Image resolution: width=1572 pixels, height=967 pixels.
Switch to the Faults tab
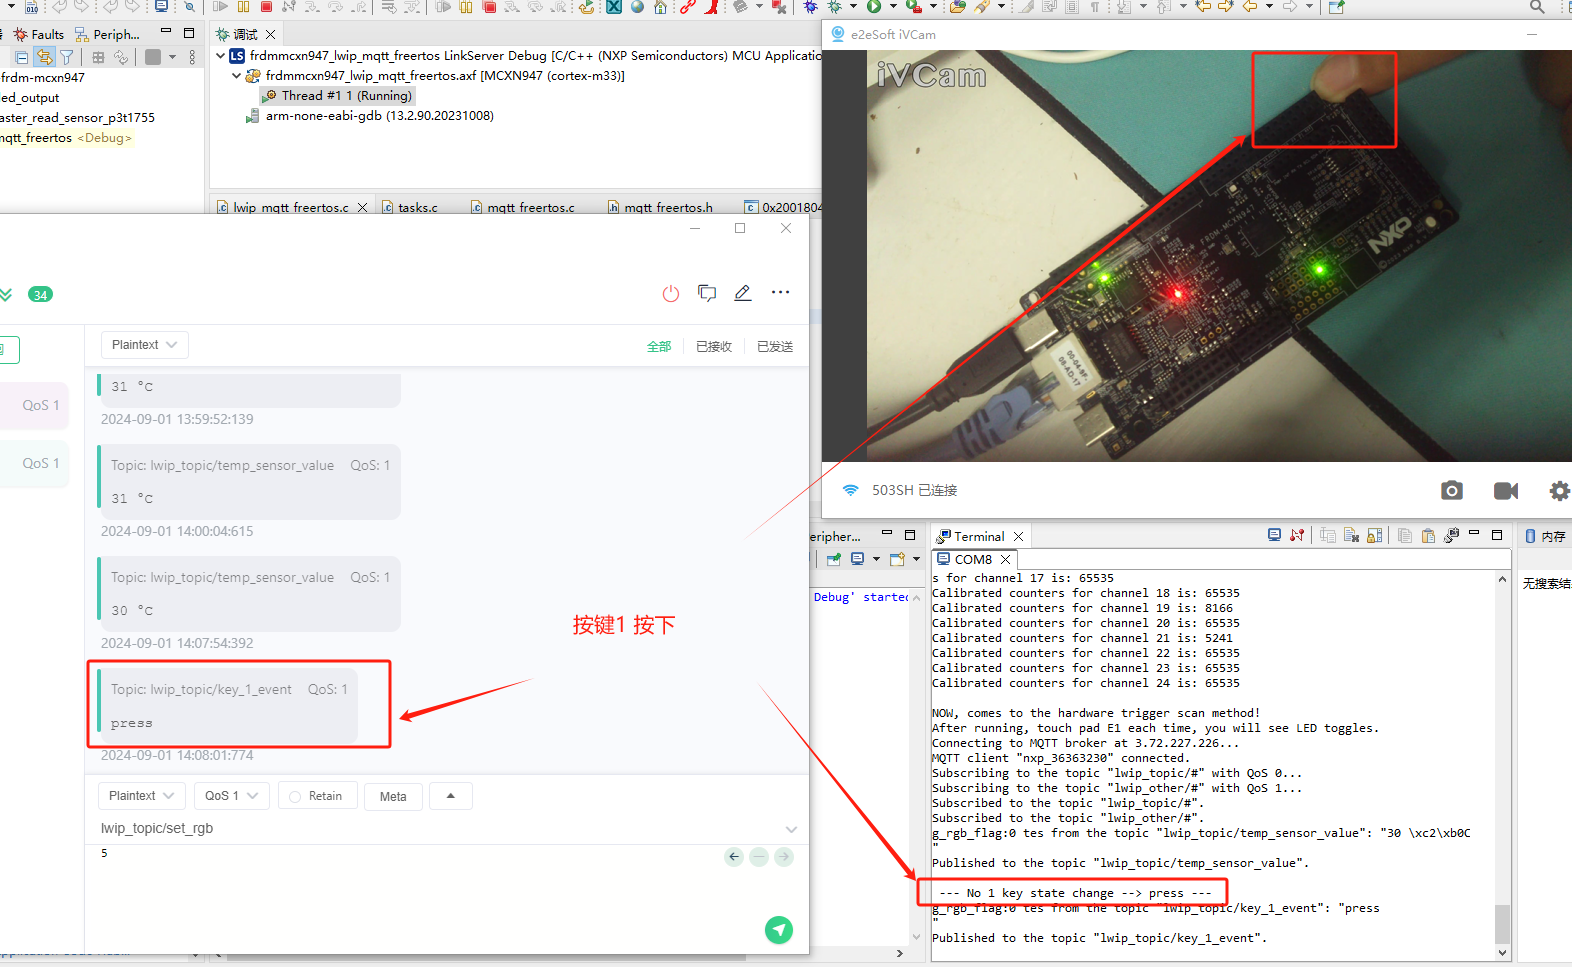39,34
